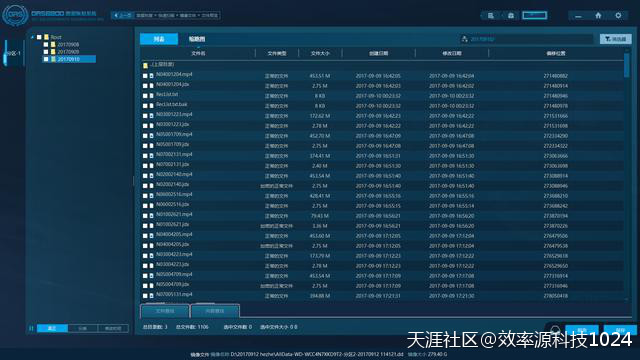The image size is (640, 360).
Task: Click file icon beside N03004223.mp4
Action: click(151, 256)
